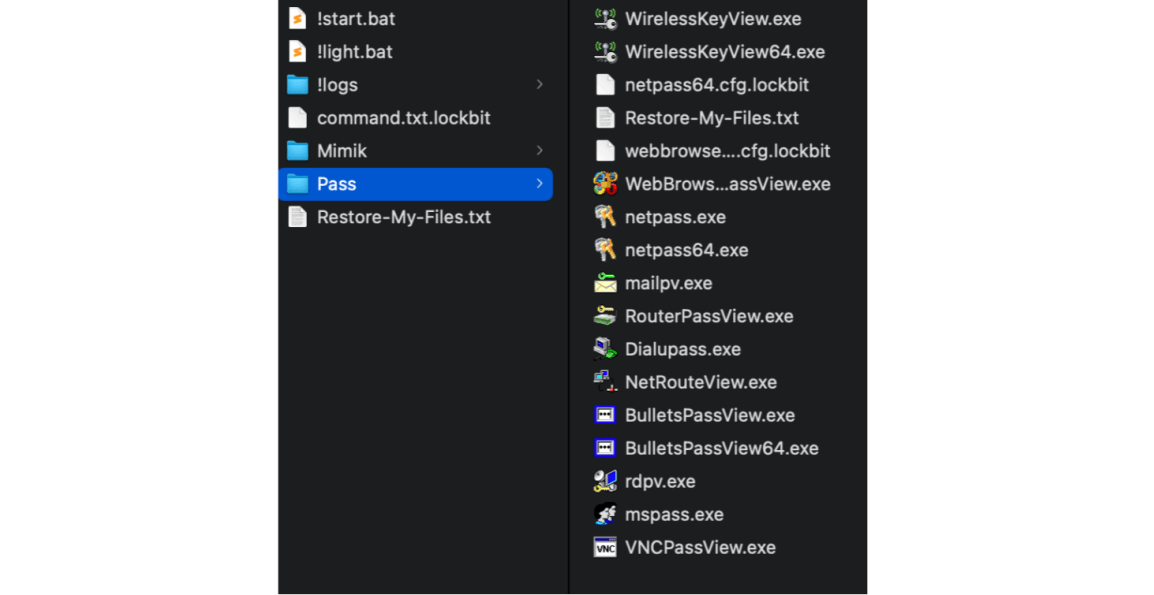Click the mailpv.exe envelope icon
This screenshot has height=595, width=1154.
click(x=605, y=283)
